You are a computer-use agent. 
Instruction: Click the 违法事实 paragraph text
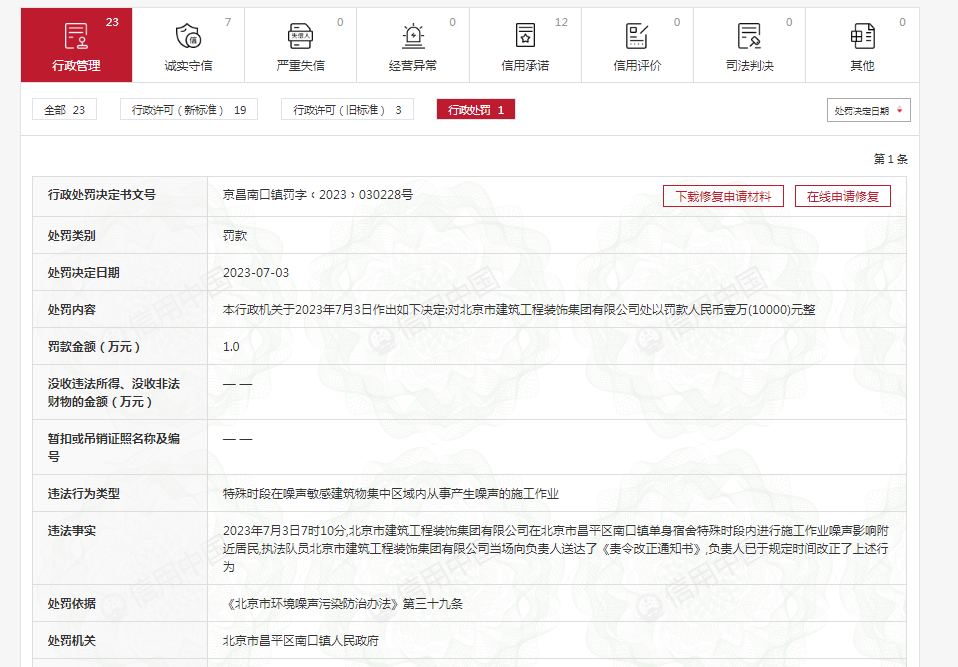pos(555,548)
